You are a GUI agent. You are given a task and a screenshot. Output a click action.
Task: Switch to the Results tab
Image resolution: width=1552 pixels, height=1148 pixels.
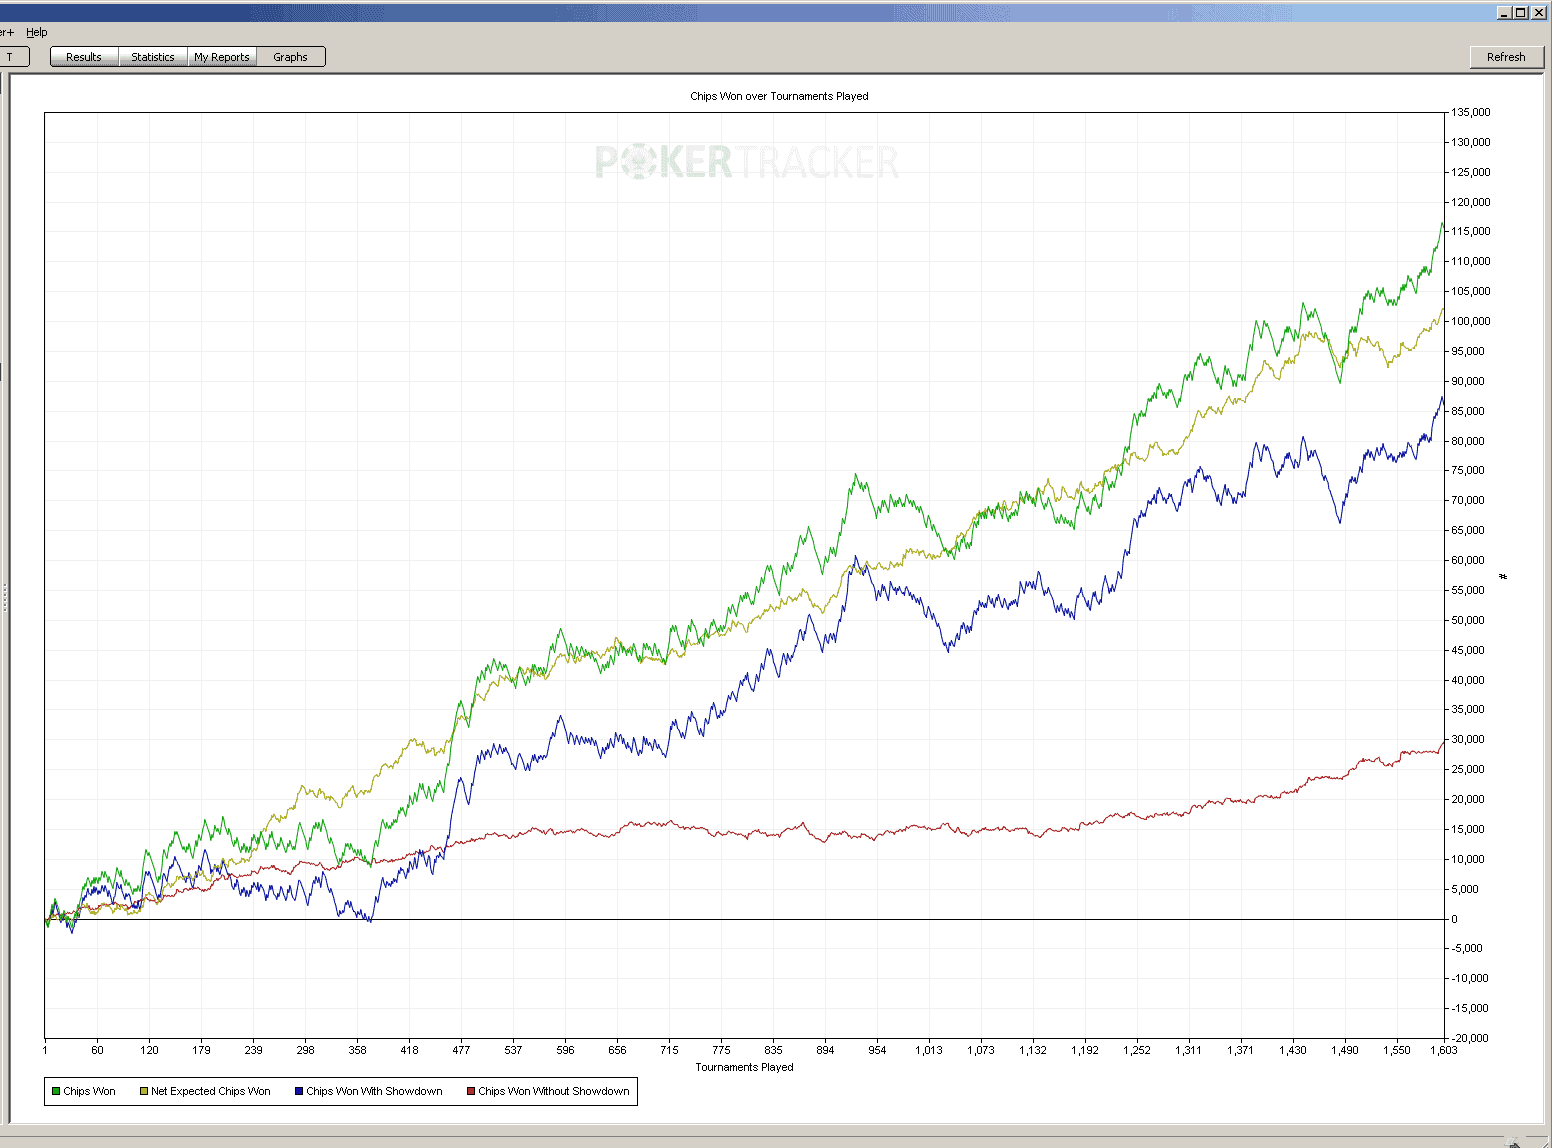click(84, 57)
